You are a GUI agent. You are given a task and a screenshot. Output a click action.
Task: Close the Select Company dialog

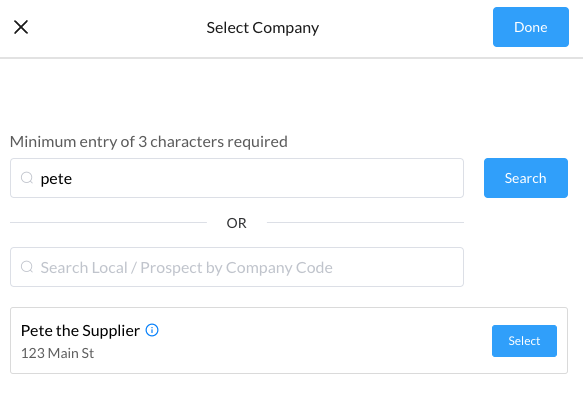click(x=21, y=27)
